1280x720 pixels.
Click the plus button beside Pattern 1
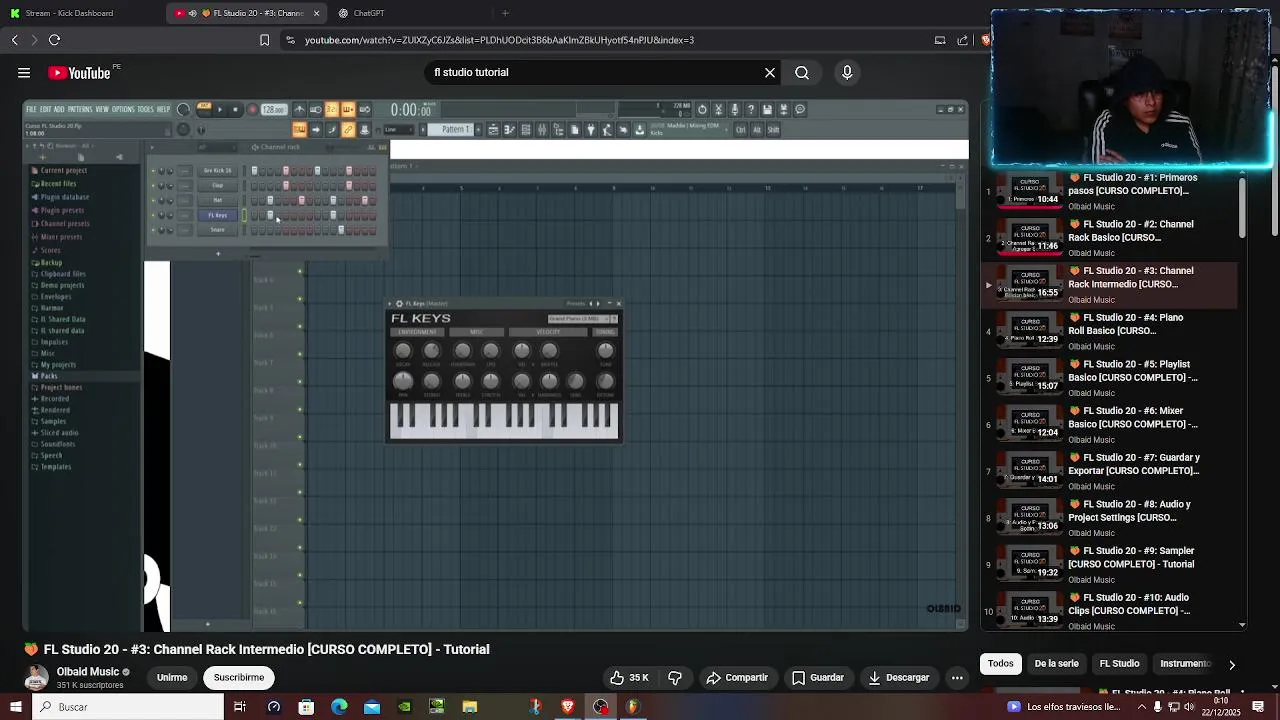[x=478, y=129]
